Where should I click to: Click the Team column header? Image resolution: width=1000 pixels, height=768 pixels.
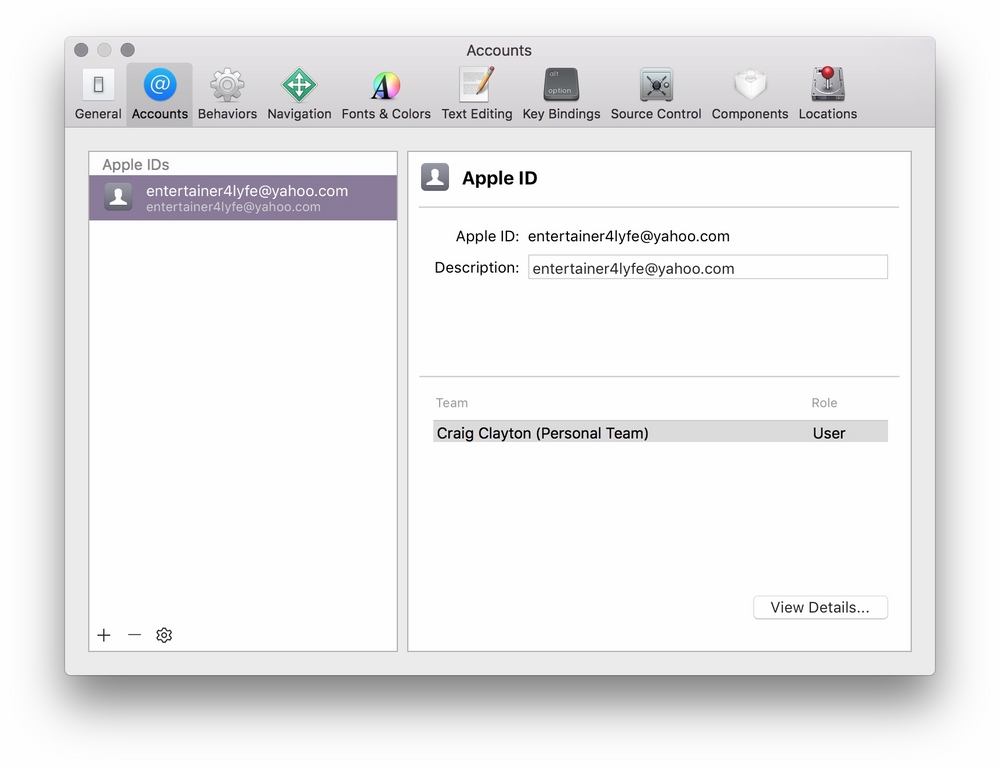tap(452, 402)
